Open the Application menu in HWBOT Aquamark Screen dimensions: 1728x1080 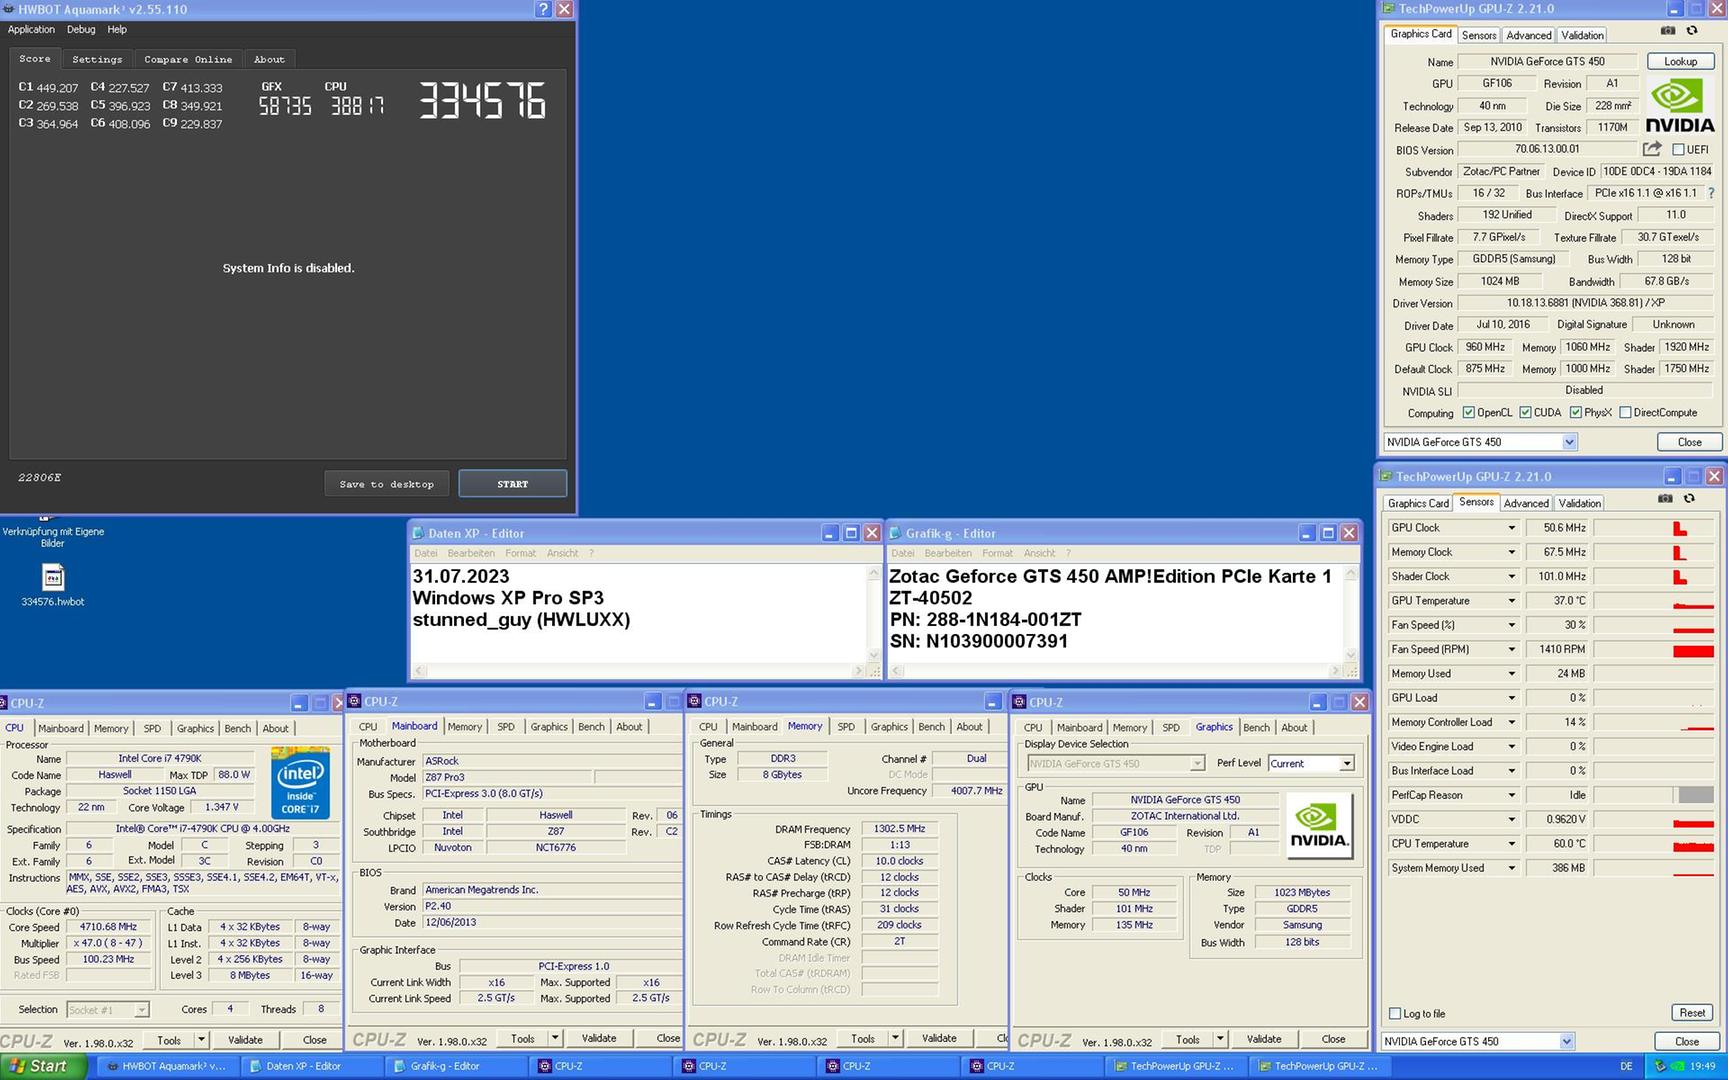(x=31, y=30)
